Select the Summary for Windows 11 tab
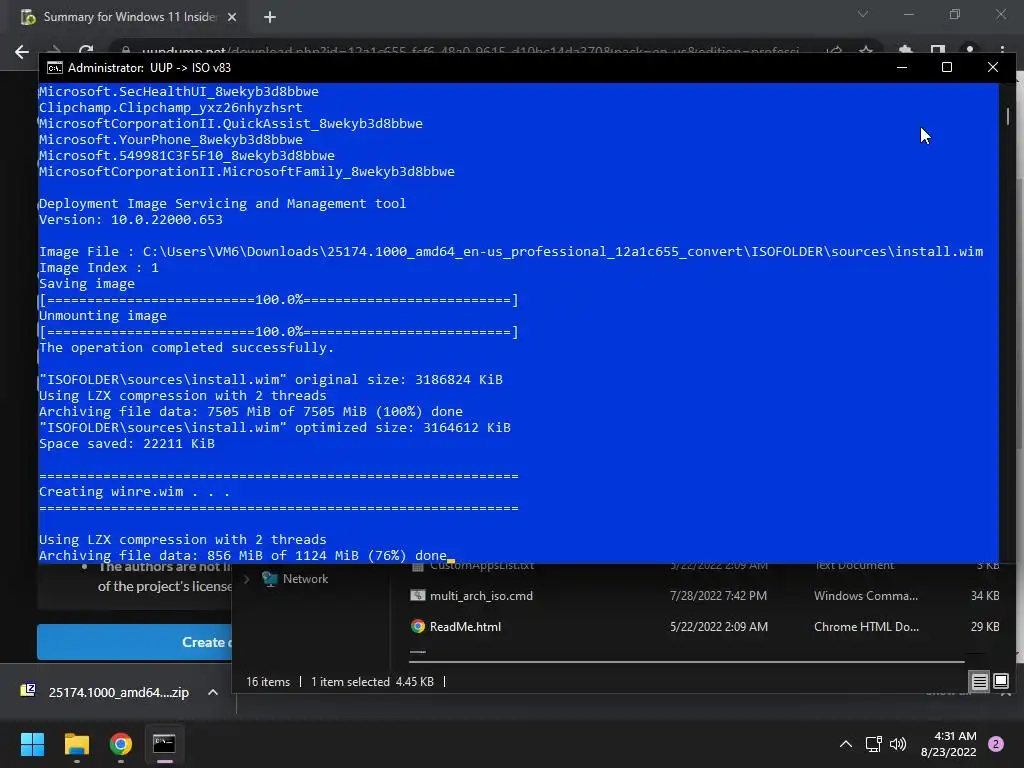The image size is (1024, 768). 129,17
